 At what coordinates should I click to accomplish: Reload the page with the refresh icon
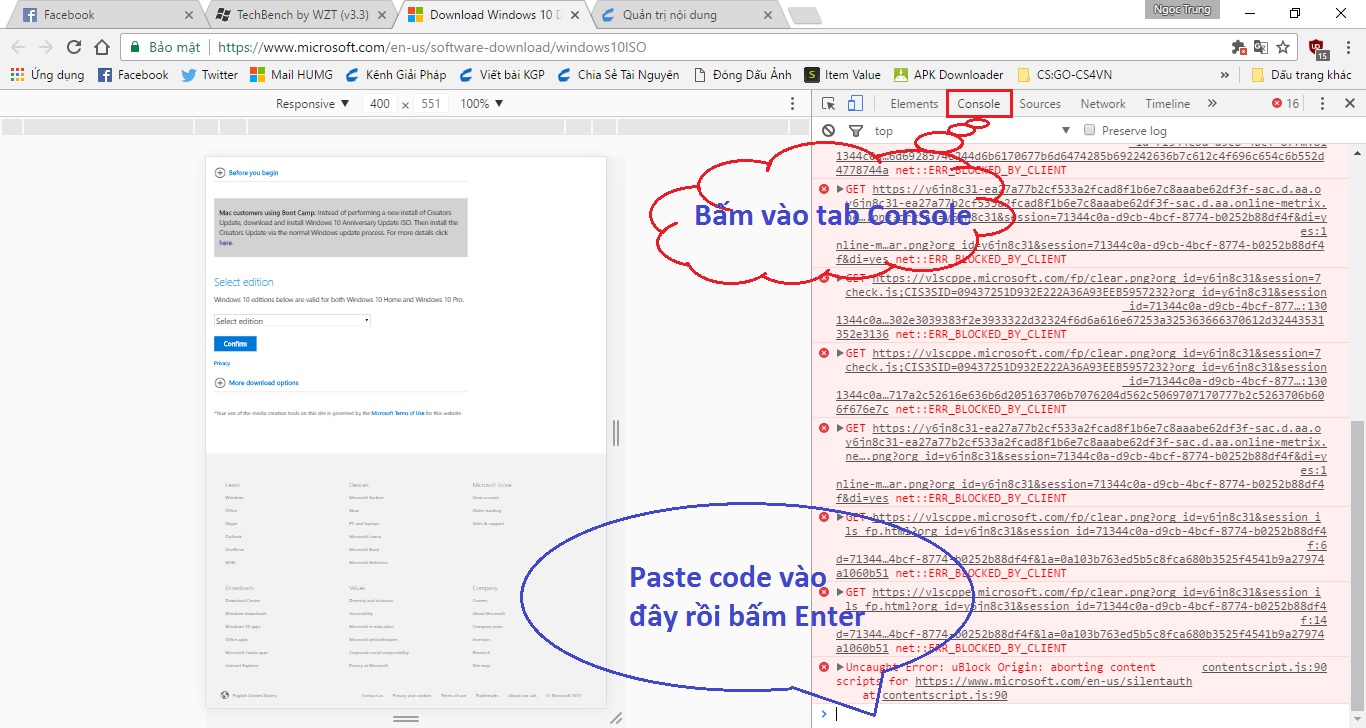tap(74, 47)
